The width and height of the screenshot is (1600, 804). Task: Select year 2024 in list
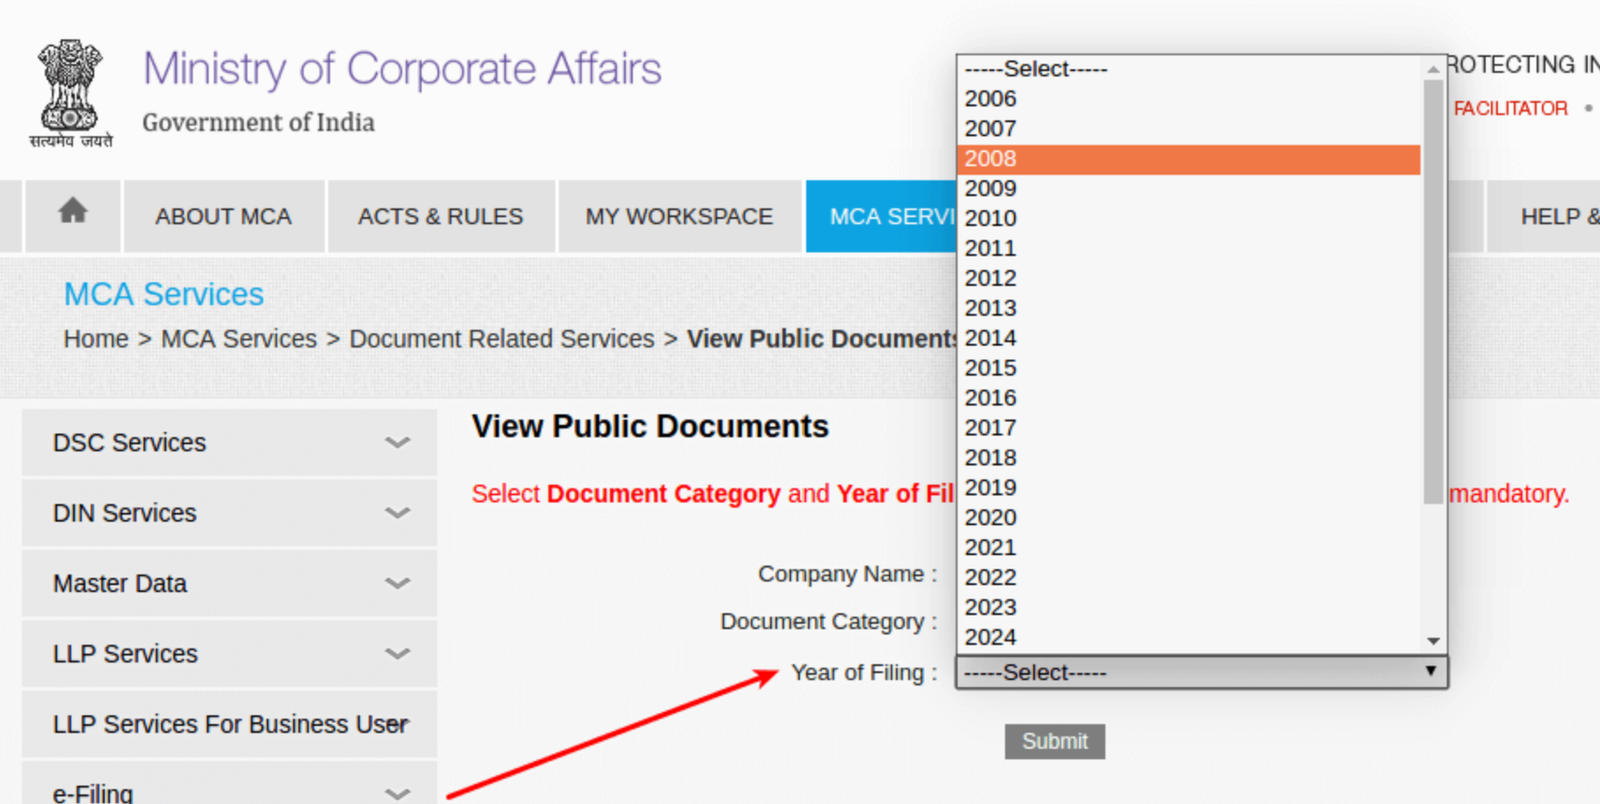coord(1189,638)
